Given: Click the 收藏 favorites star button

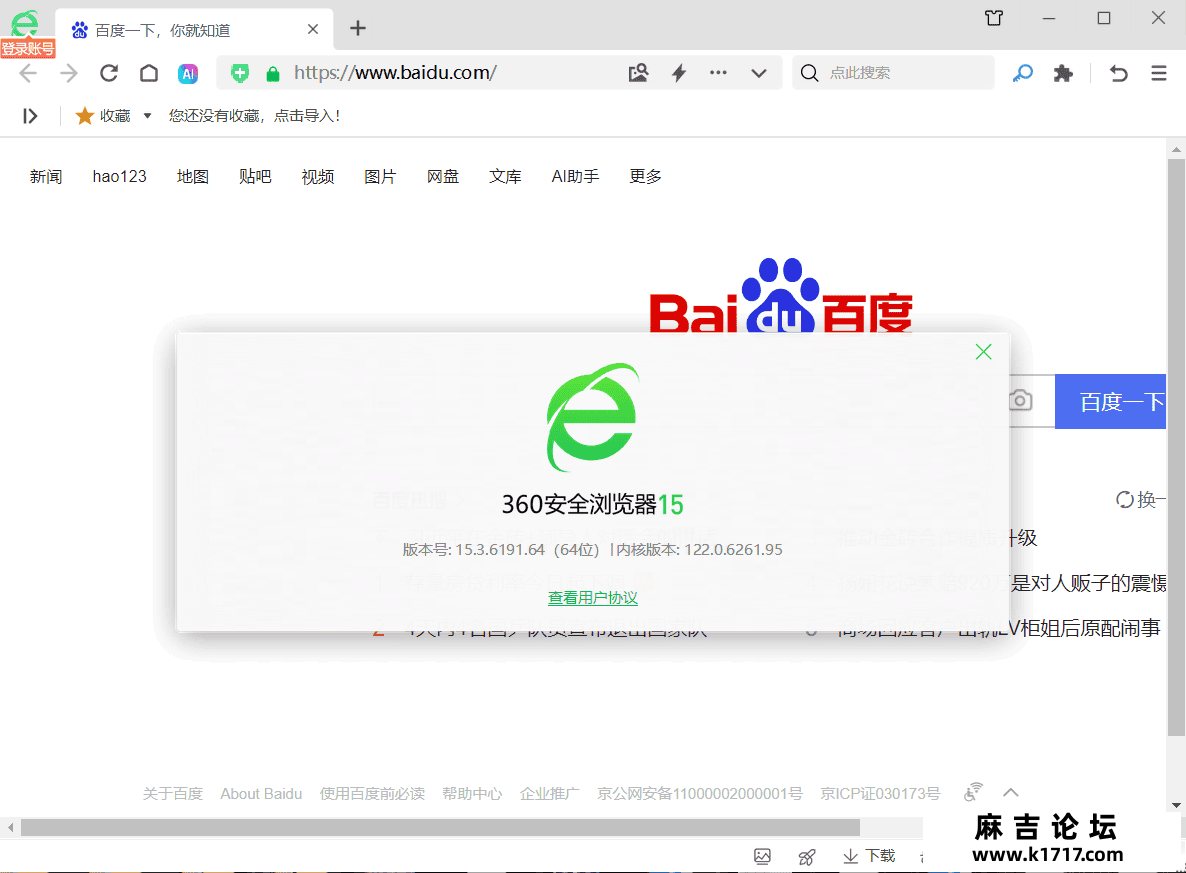Looking at the screenshot, I should click(104, 116).
